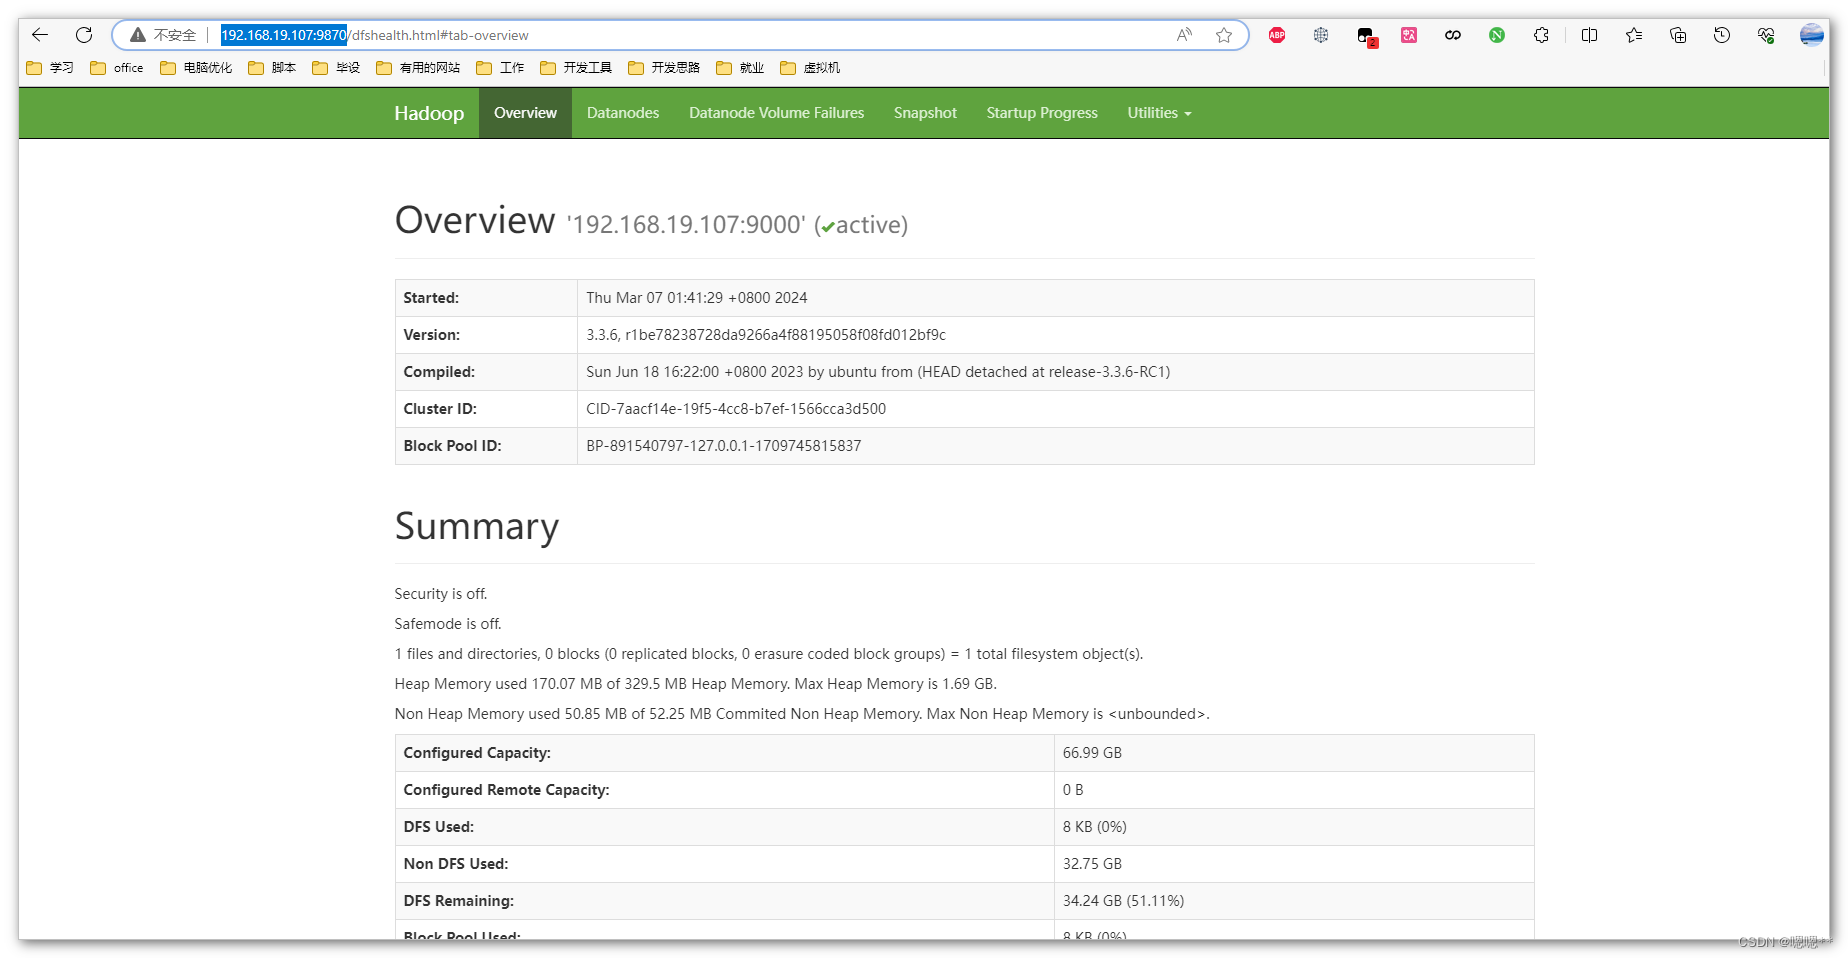Add this page to favorites
Image resolution: width=1848 pixels, height=958 pixels.
click(x=1224, y=35)
